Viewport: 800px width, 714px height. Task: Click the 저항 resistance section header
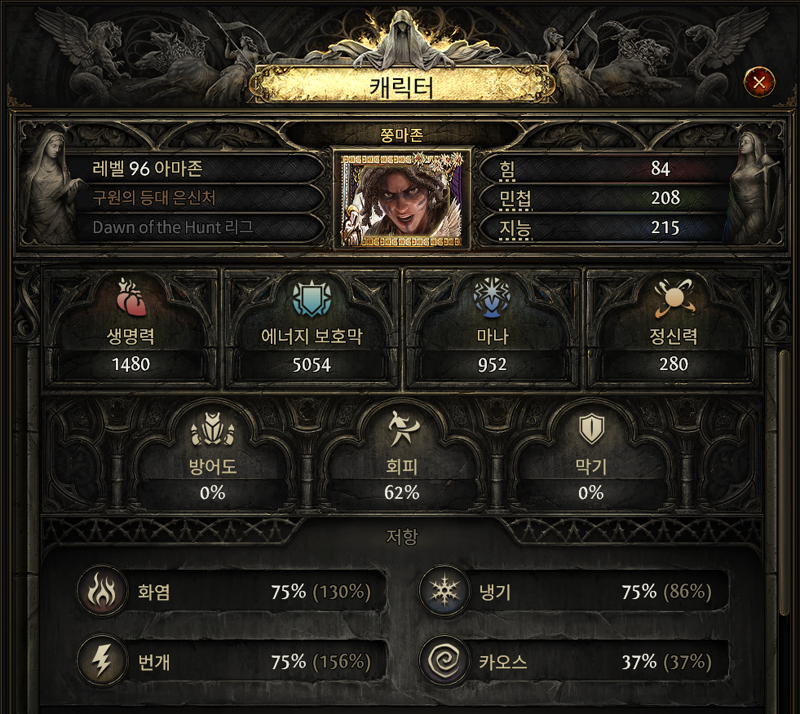click(402, 536)
